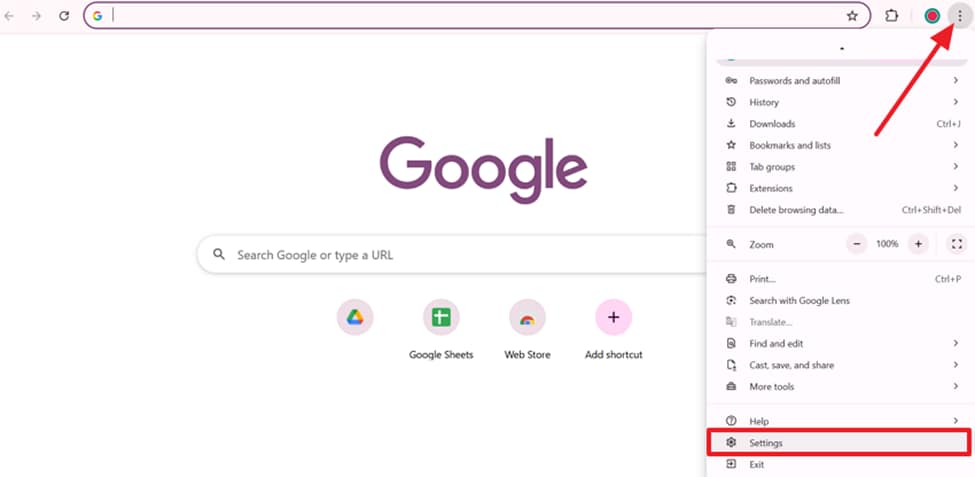Click the Google logo
The image size is (975, 477).
[483, 169]
